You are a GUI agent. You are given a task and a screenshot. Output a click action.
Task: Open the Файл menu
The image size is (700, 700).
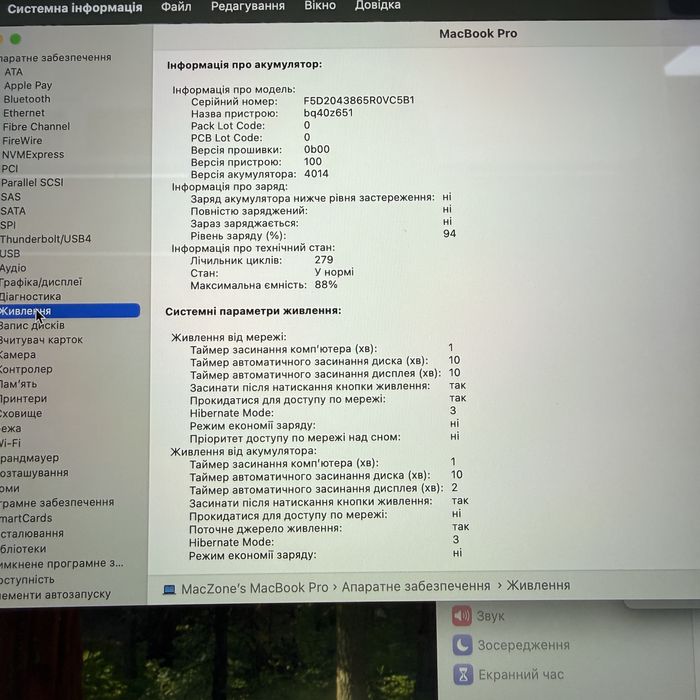(176, 7)
